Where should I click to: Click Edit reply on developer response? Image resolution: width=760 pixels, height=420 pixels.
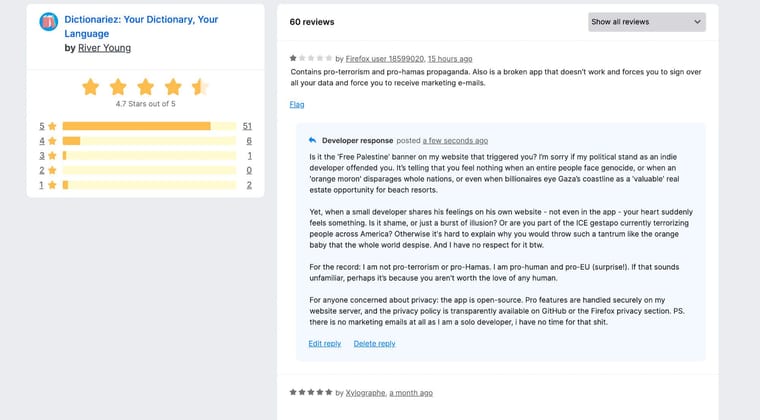324,344
